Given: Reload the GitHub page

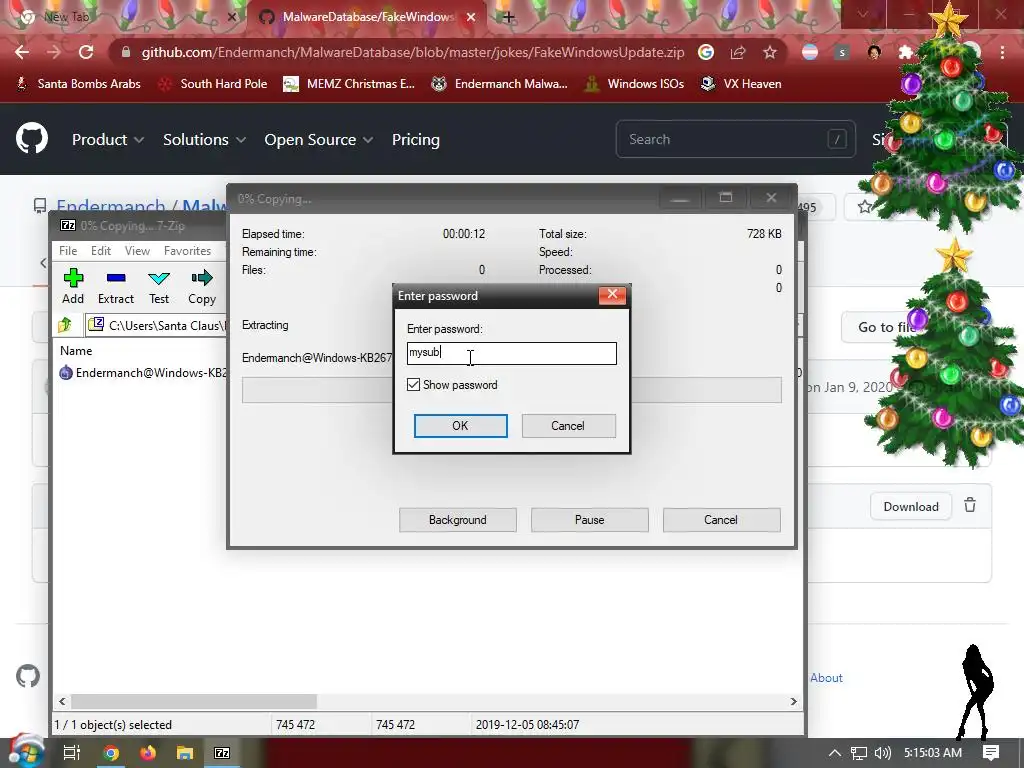Looking at the screenshot, I should (86, 52).
